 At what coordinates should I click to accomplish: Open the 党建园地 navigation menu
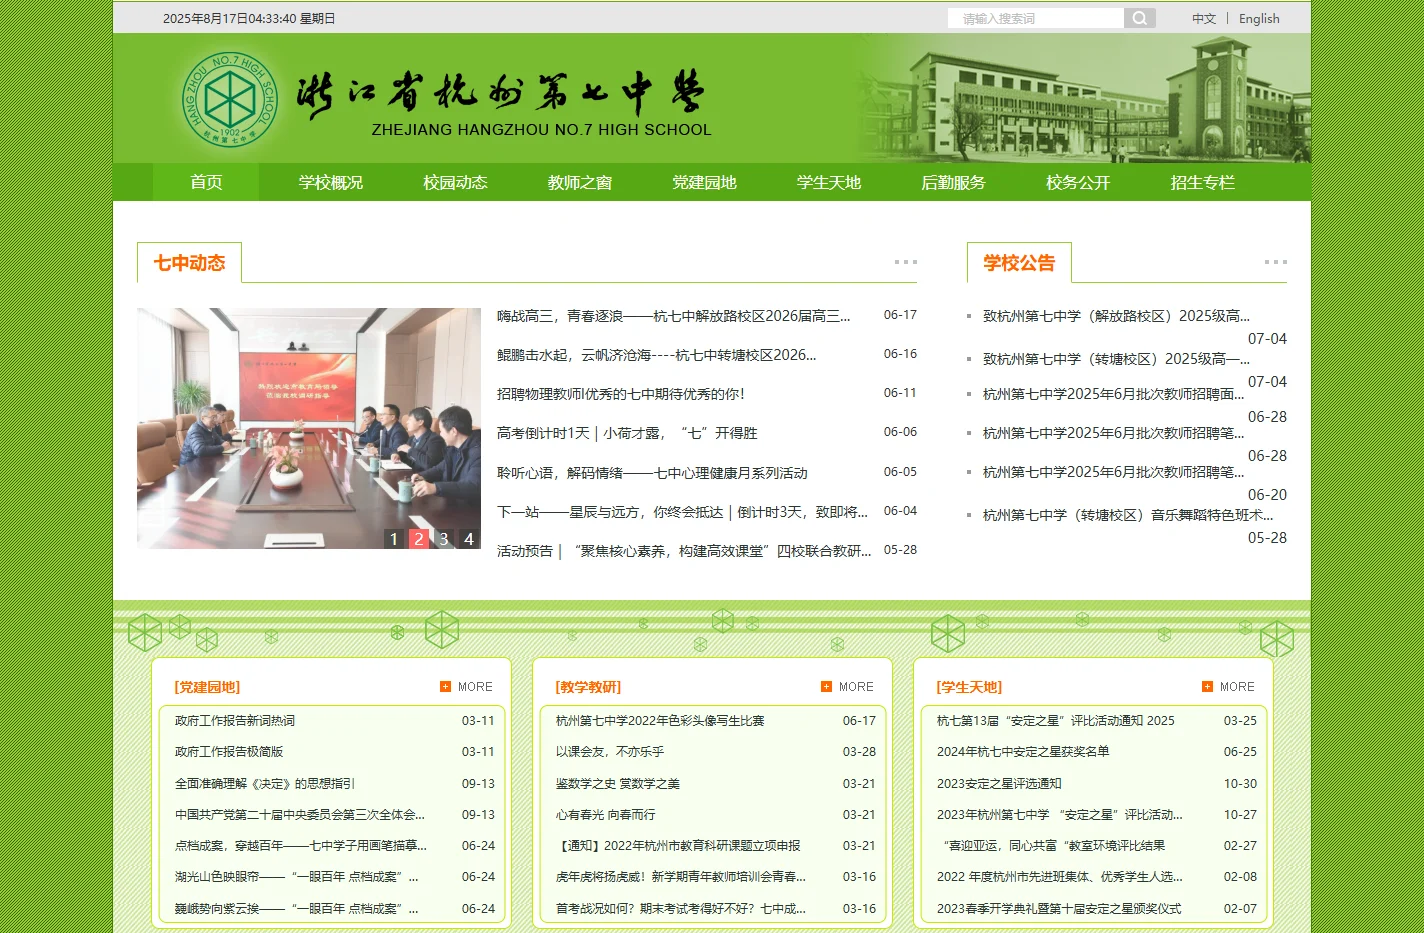[704, 182]
